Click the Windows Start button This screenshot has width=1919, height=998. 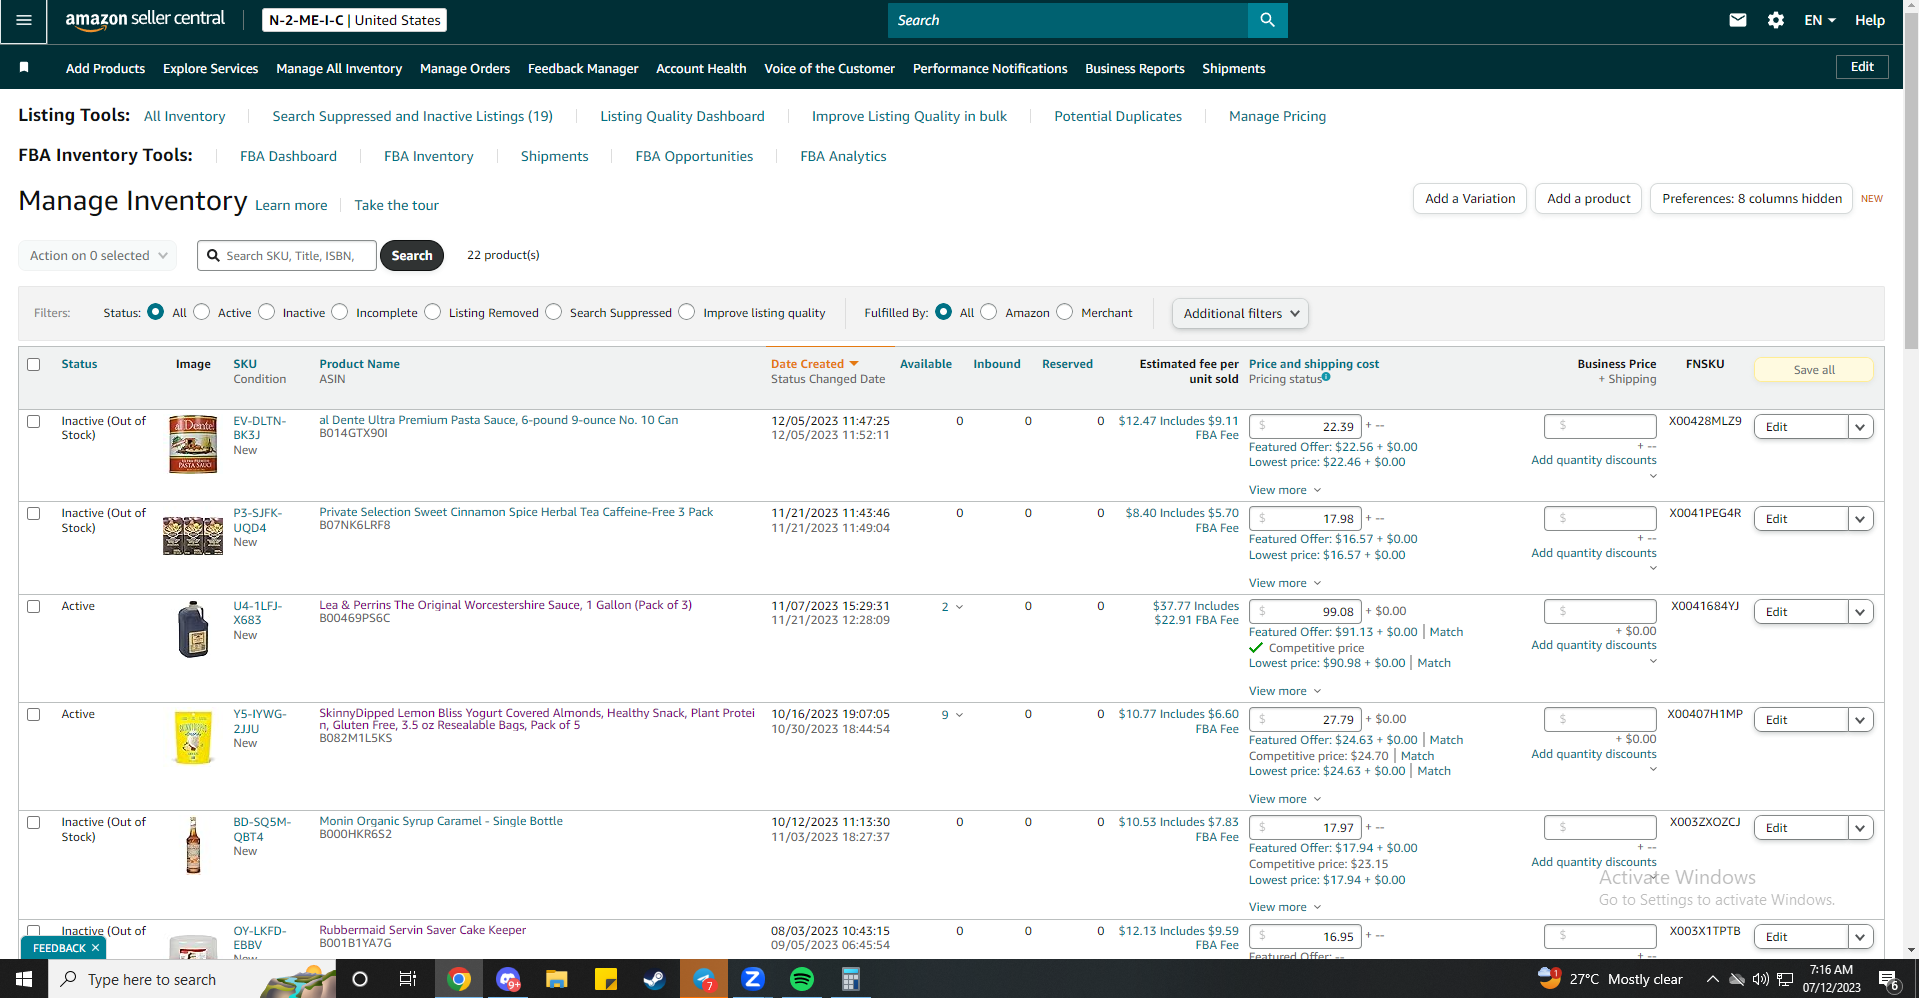(x=24, y=979)
